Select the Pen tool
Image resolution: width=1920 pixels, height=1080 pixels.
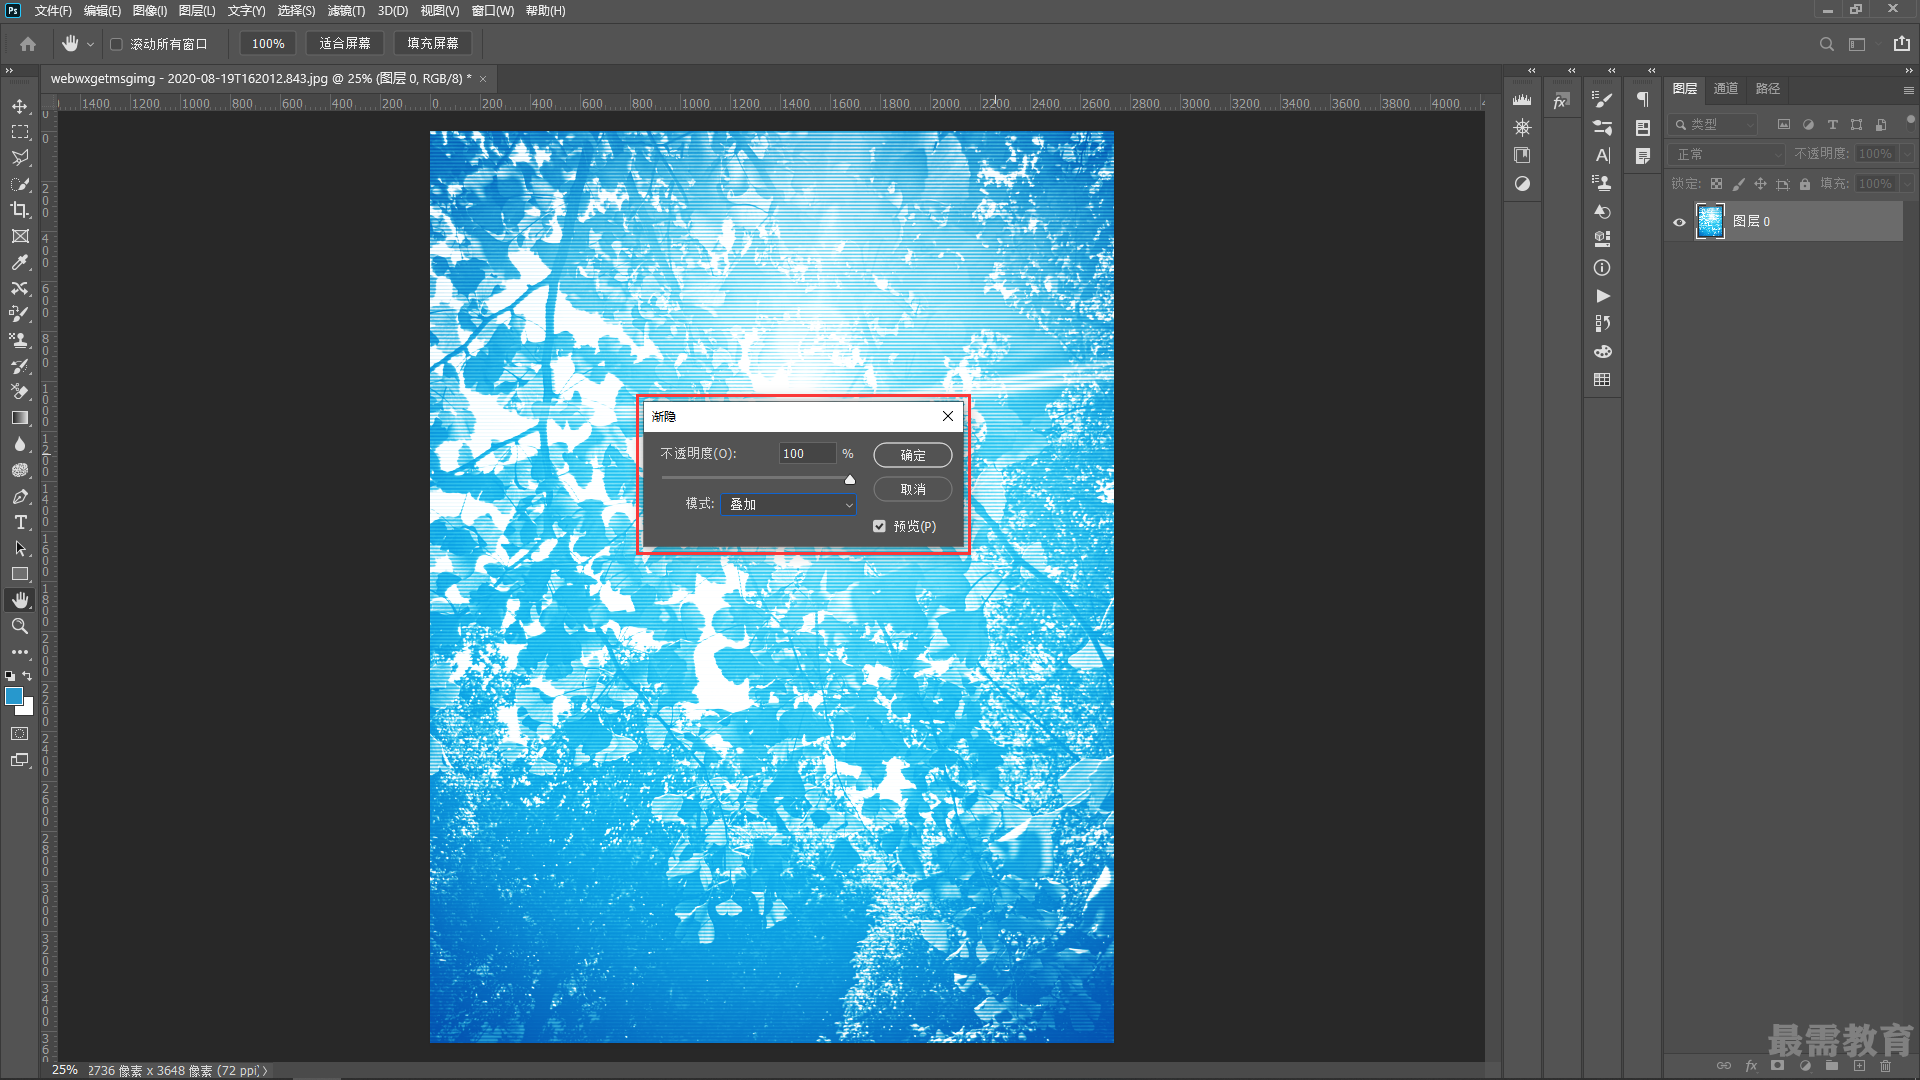[x=20, y=496]
